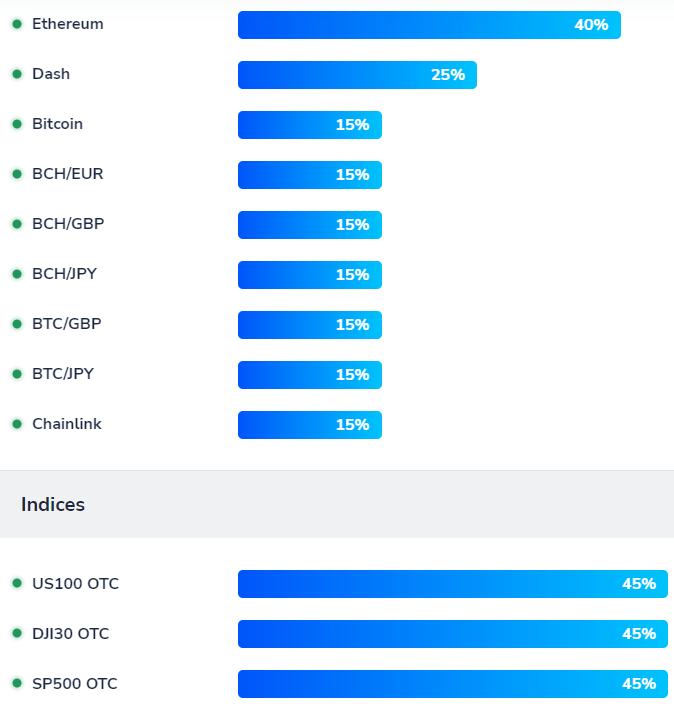Click the Indices section header
This screenshot has height=706, width=674.
tap(53, 505)
